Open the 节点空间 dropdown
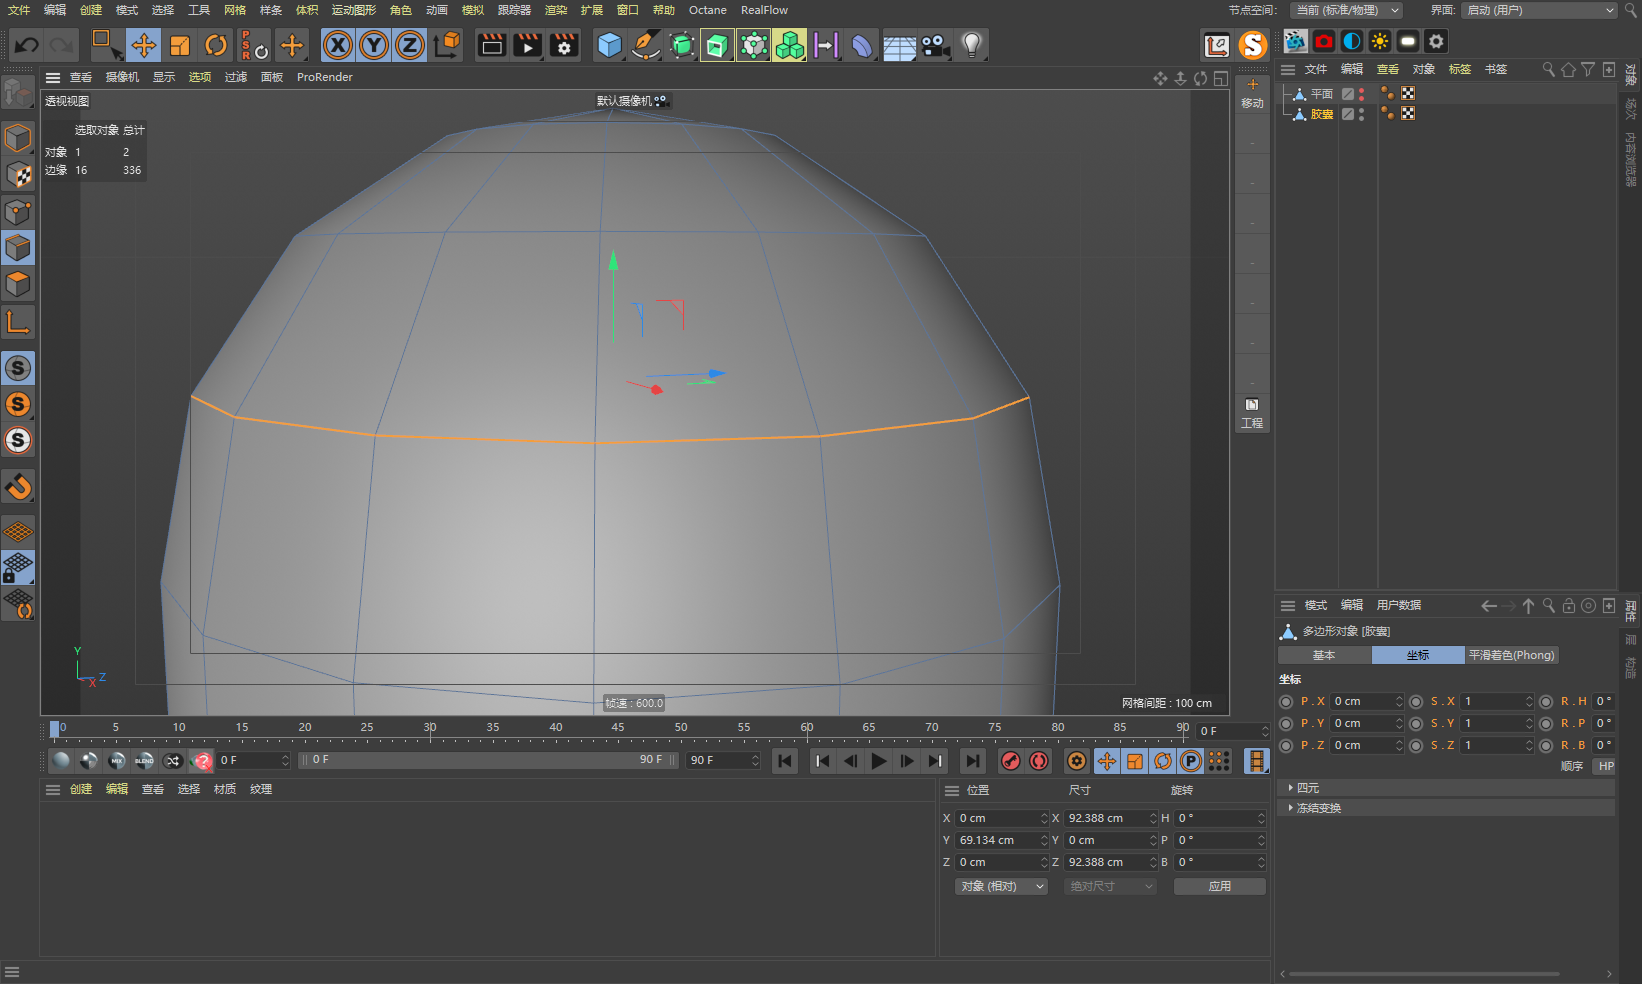Screen dimensions: 1642x984 point(1346,10)
